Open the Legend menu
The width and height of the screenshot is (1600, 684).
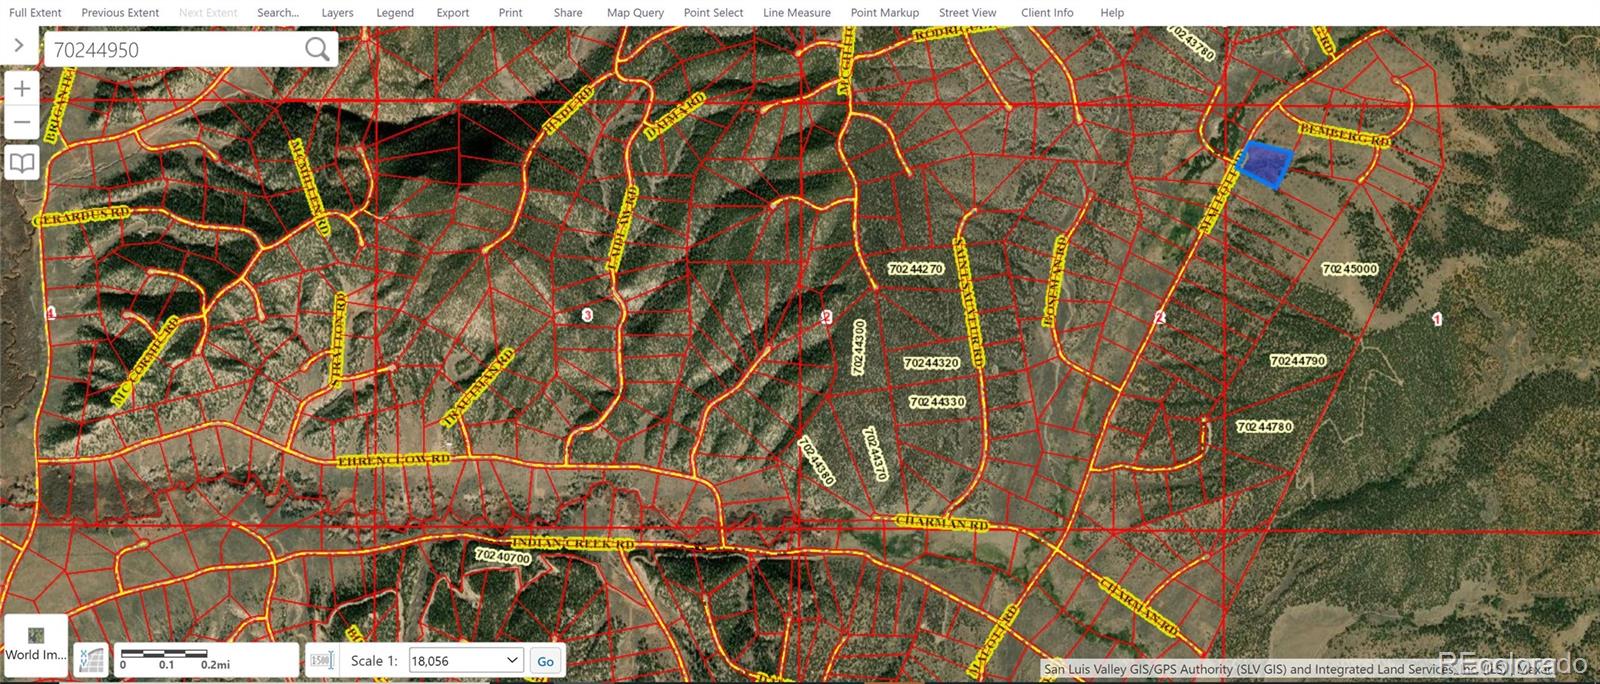coord(395,13)
